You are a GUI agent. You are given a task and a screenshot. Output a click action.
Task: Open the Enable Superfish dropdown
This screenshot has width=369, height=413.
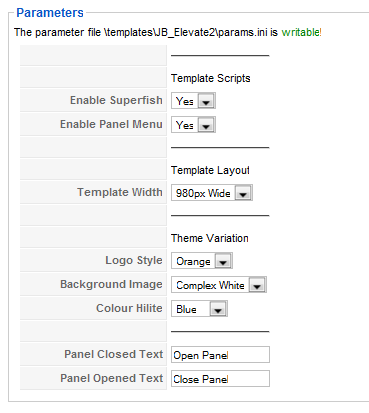click(193, 101)
